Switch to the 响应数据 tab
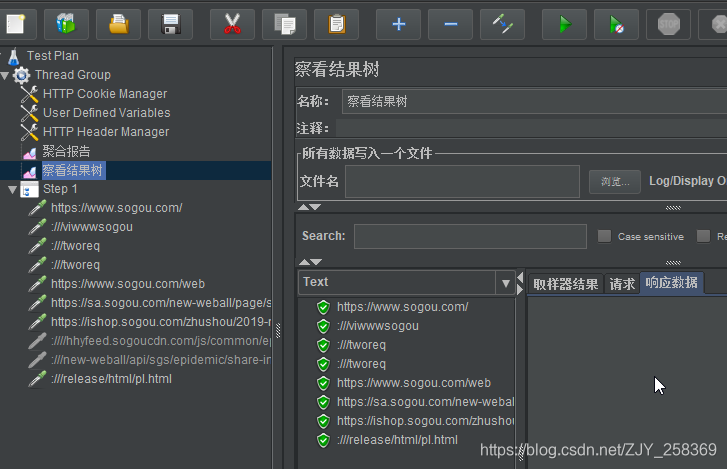727x469 pixels. [671, 283]
